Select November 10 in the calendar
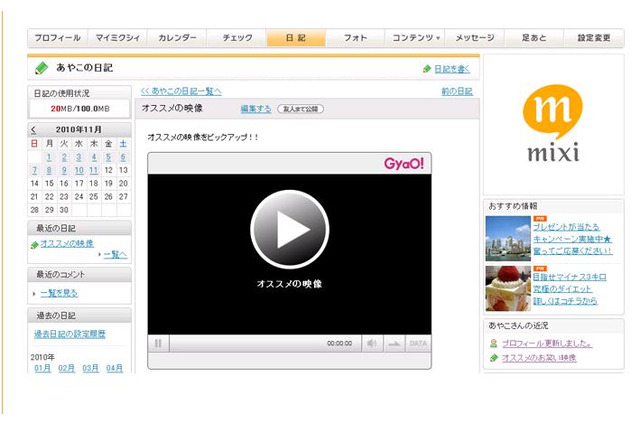Screen dimensions: 640x426 [79, 170]
